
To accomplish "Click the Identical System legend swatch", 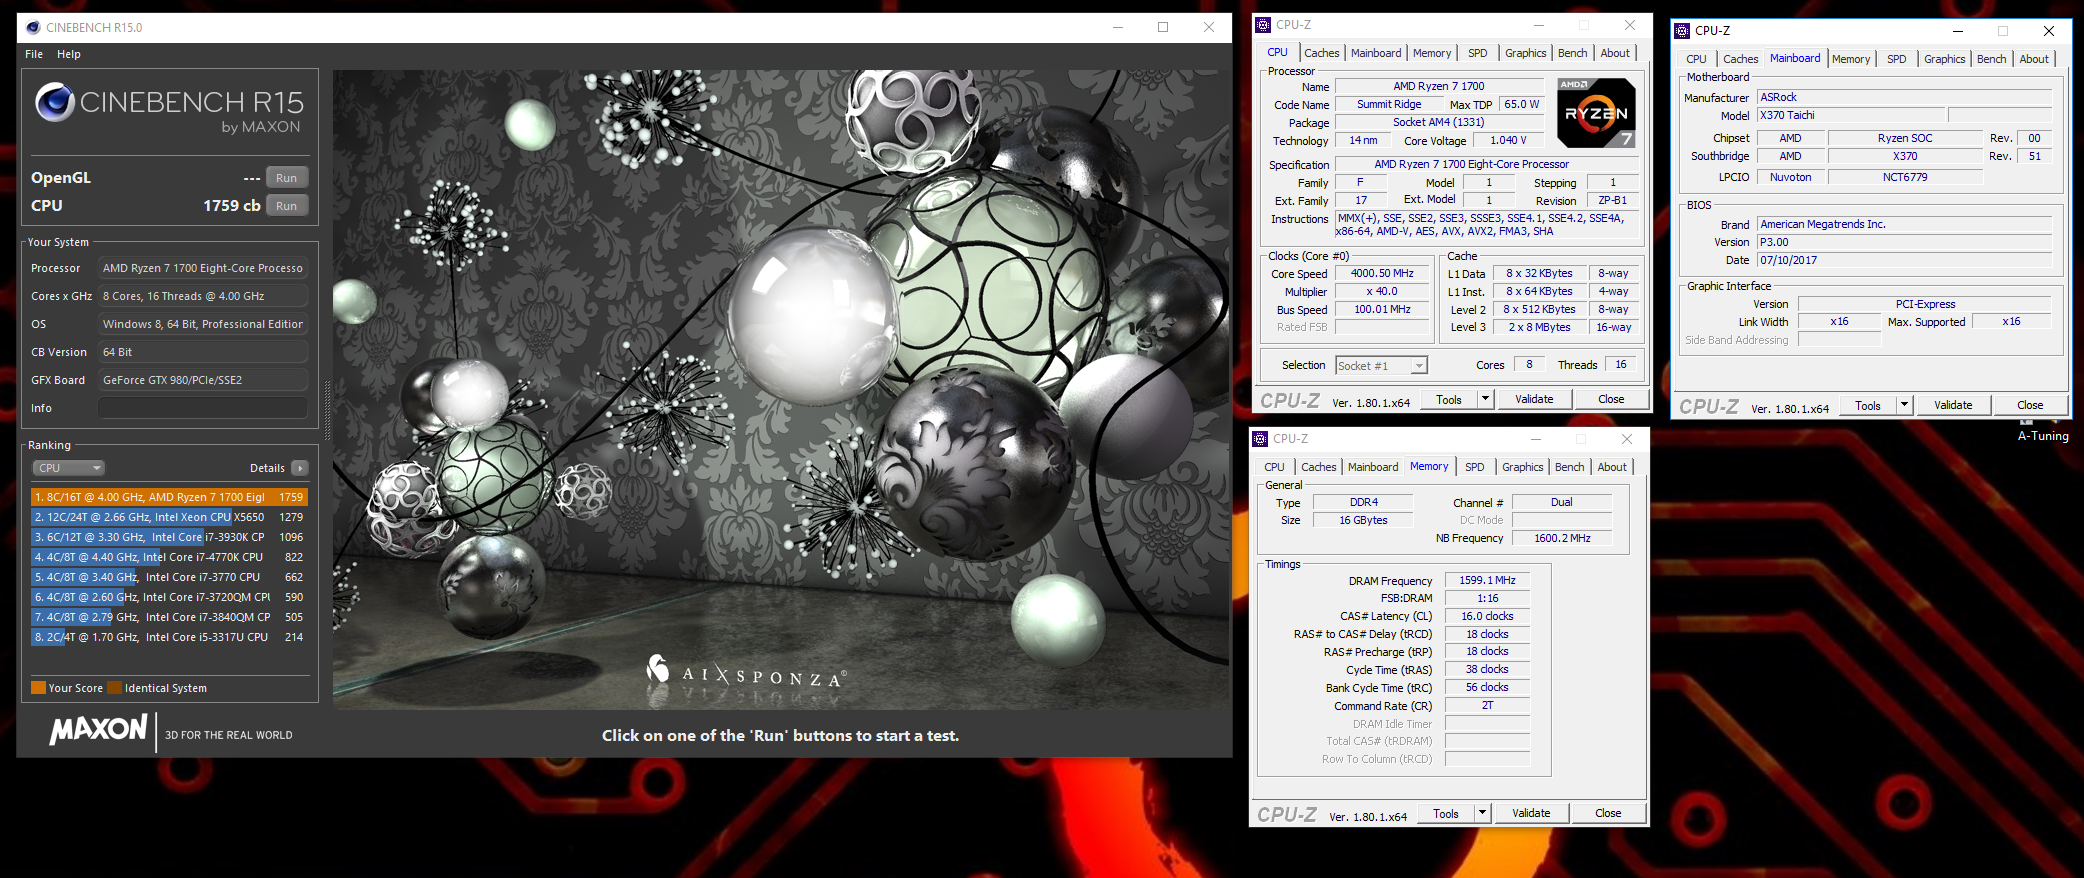I will [115, 688].
